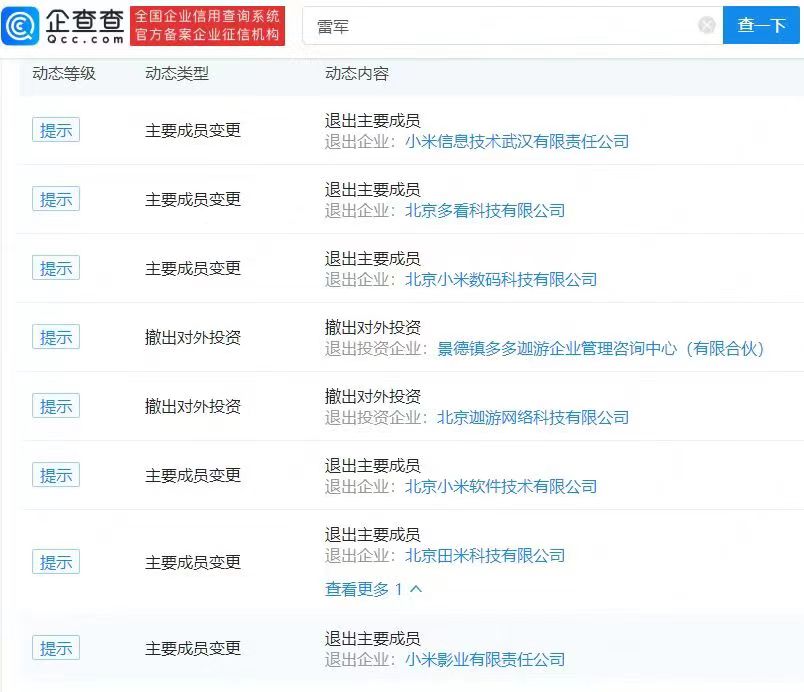This screenshot has height=692, width=804.
Task: Click the red 全国企业信用查询系统 banner
Action: 208,26
